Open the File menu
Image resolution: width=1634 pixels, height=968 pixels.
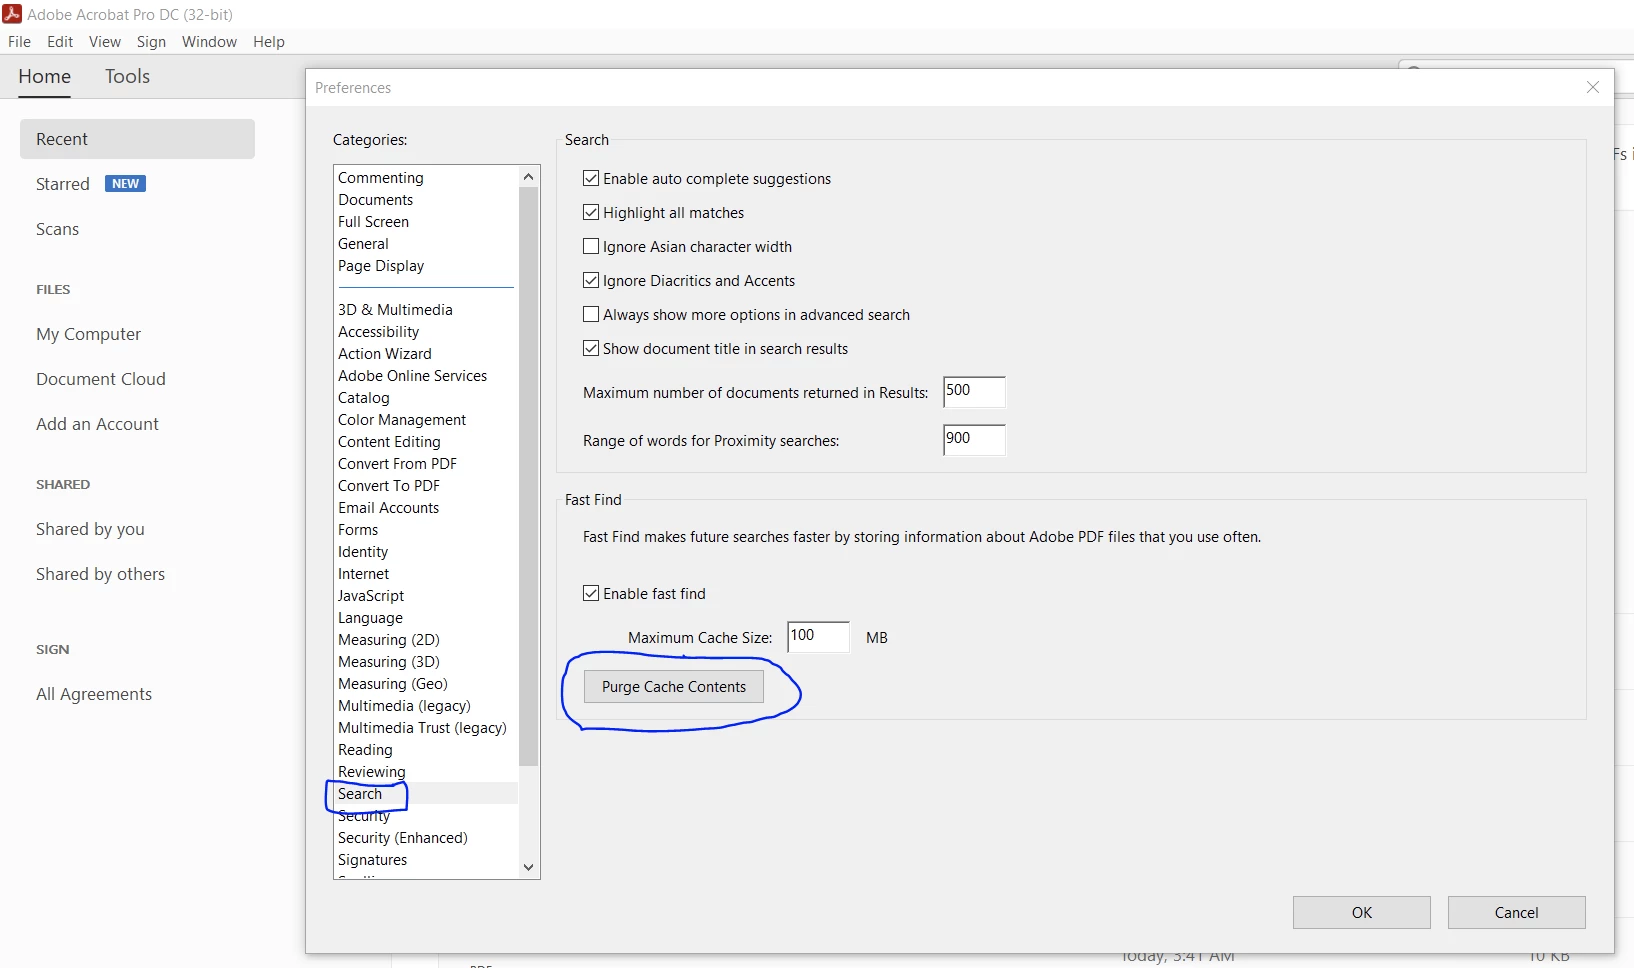point(20,42)
